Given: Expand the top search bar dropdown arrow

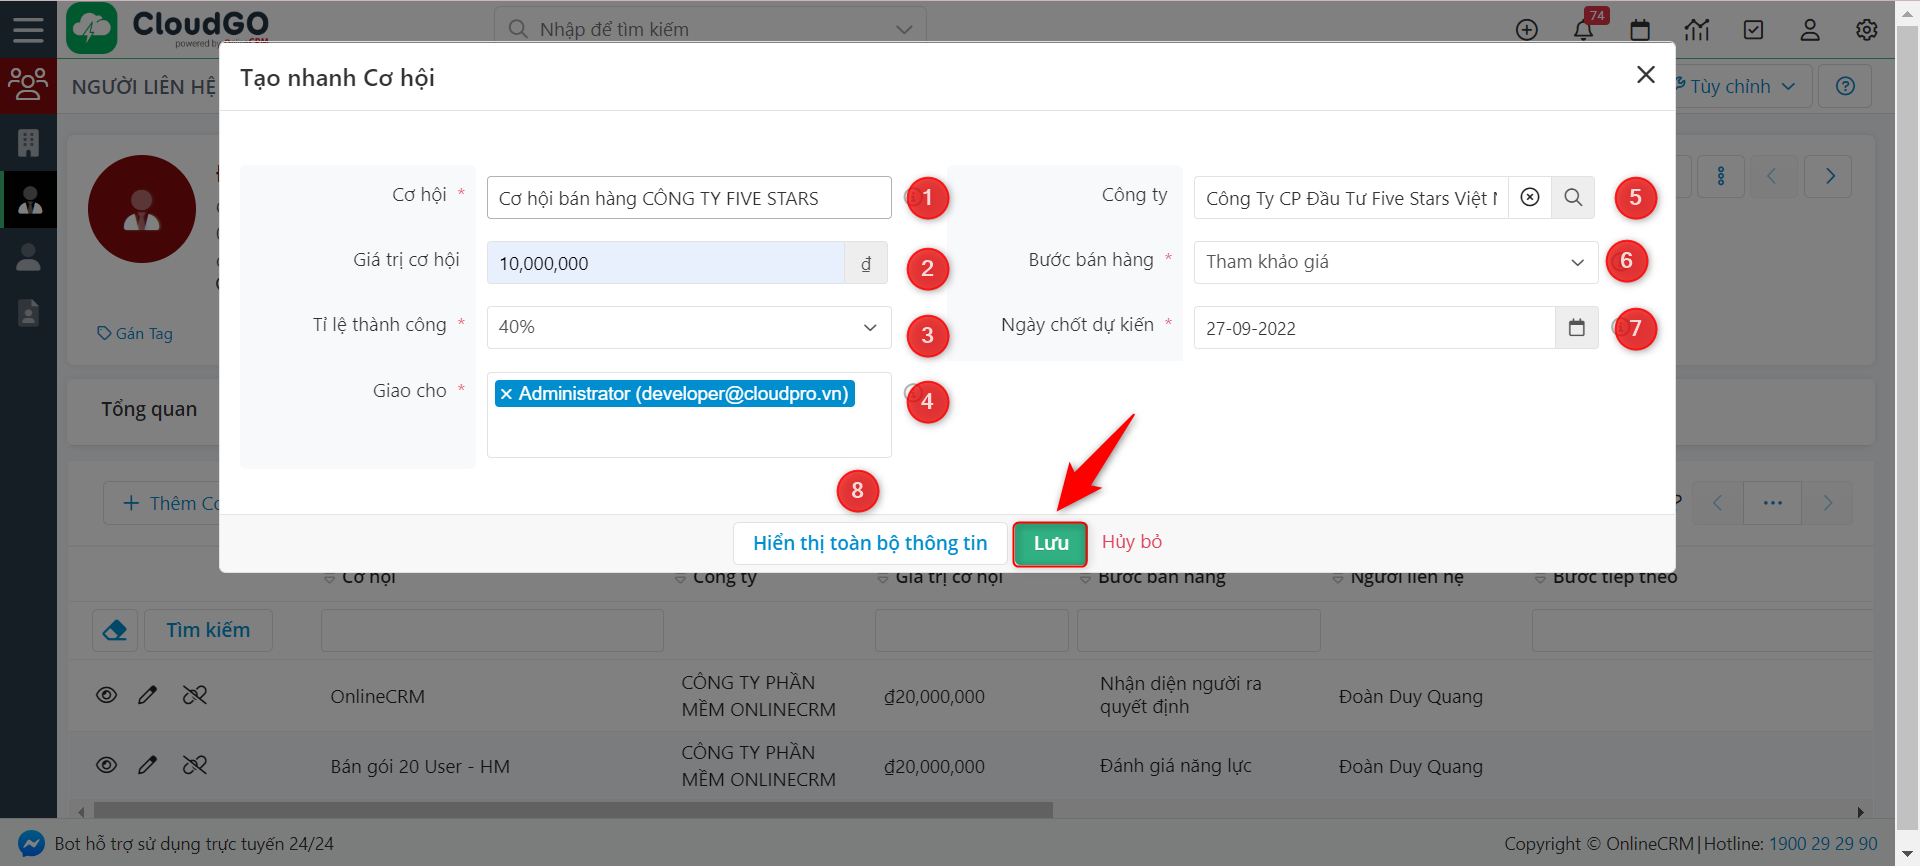Looking at the screenshot, I should pyautogui.click(x=904, y=30).
